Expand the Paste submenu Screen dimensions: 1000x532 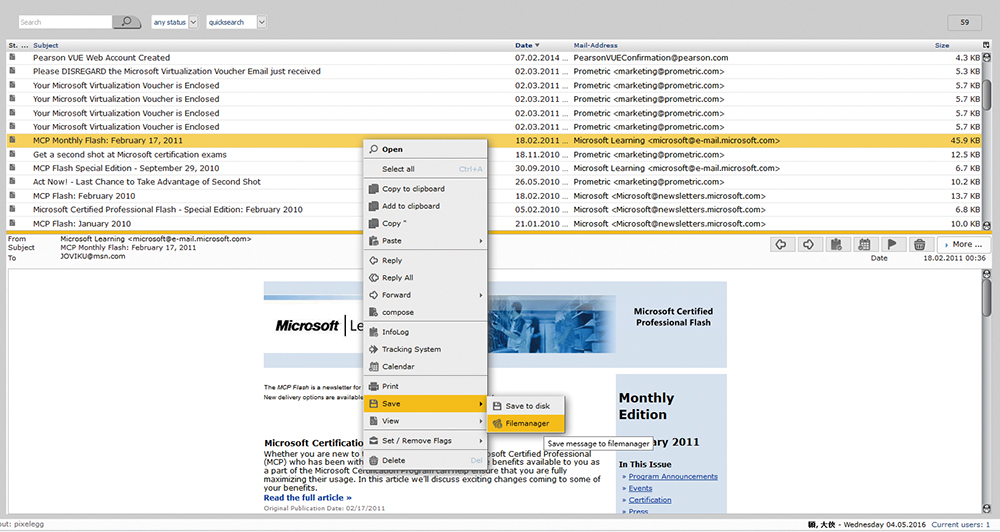click(425, 241)
